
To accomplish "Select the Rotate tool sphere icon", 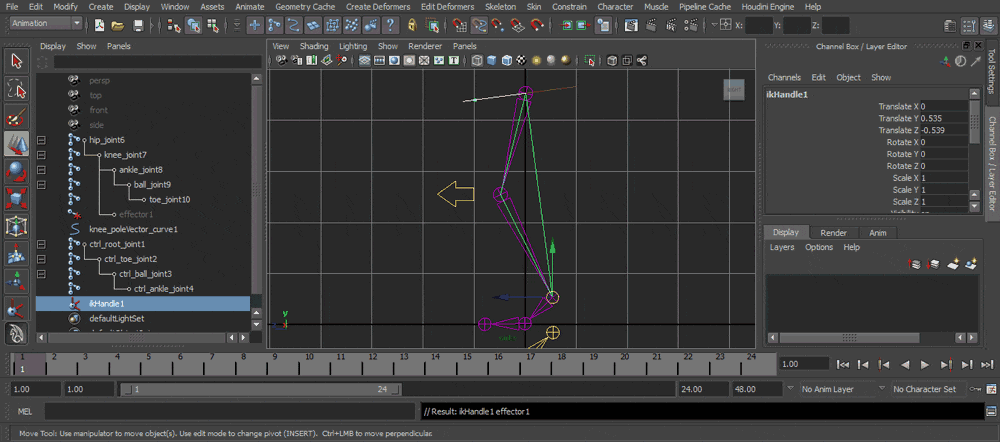I will click(x=17, y=172).
